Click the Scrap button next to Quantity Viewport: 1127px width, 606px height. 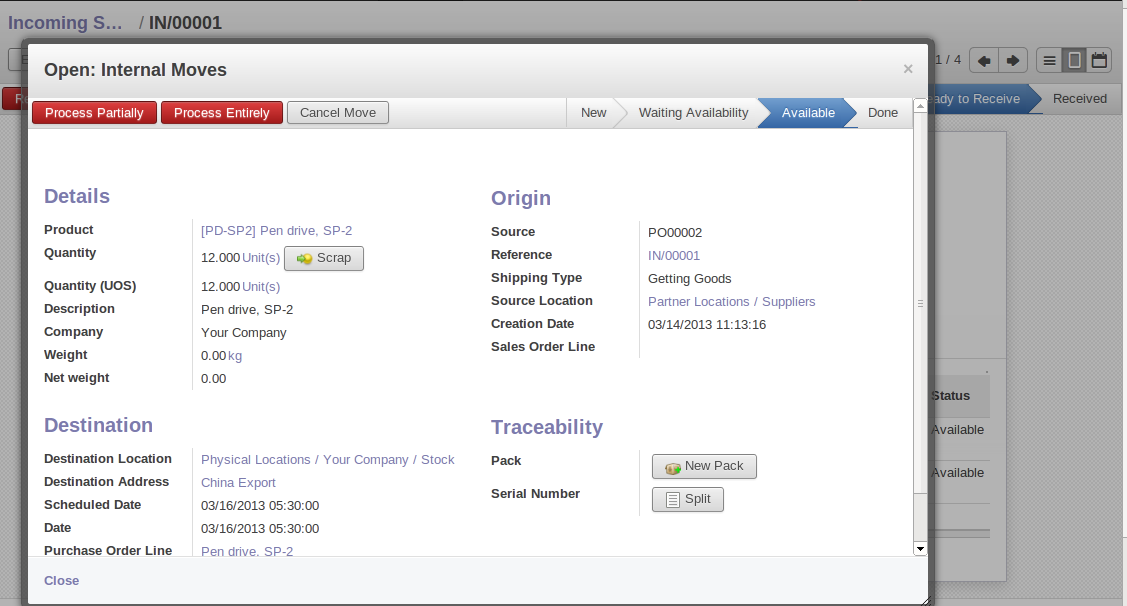pyautogui.click(x=324, y=258)
